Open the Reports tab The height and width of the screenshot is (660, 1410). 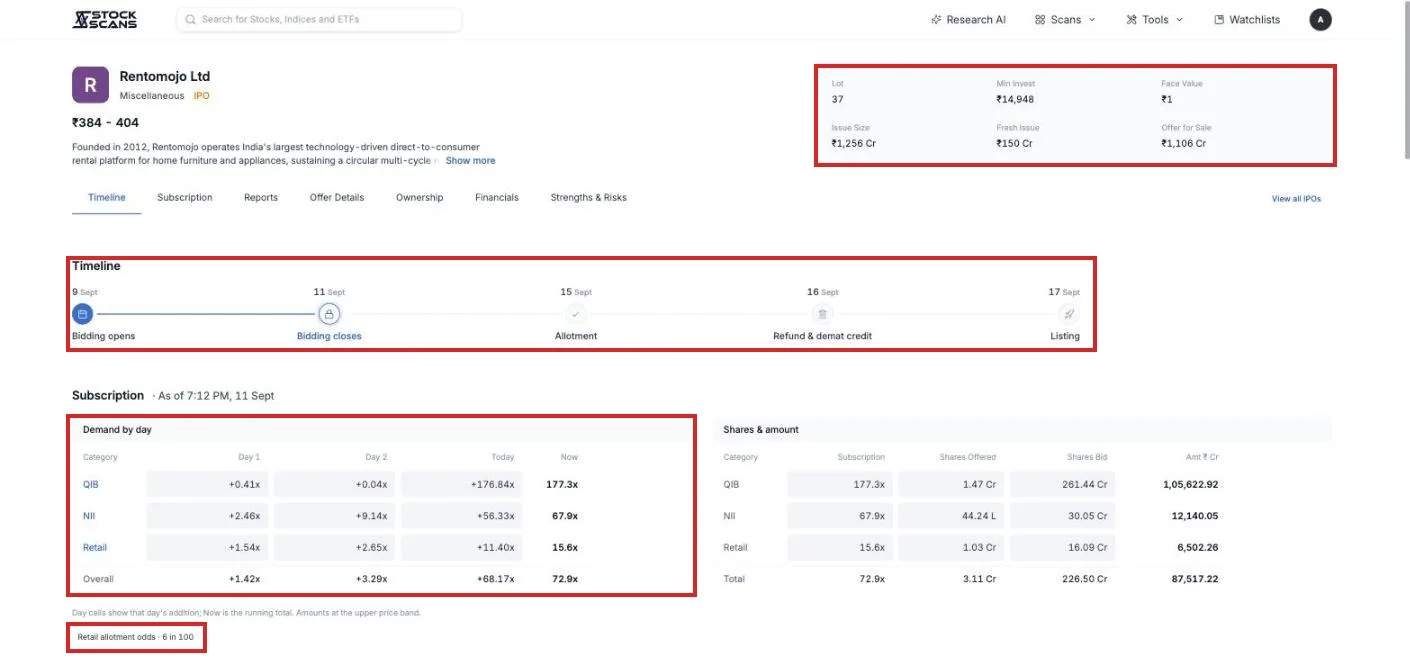[261, 197]
